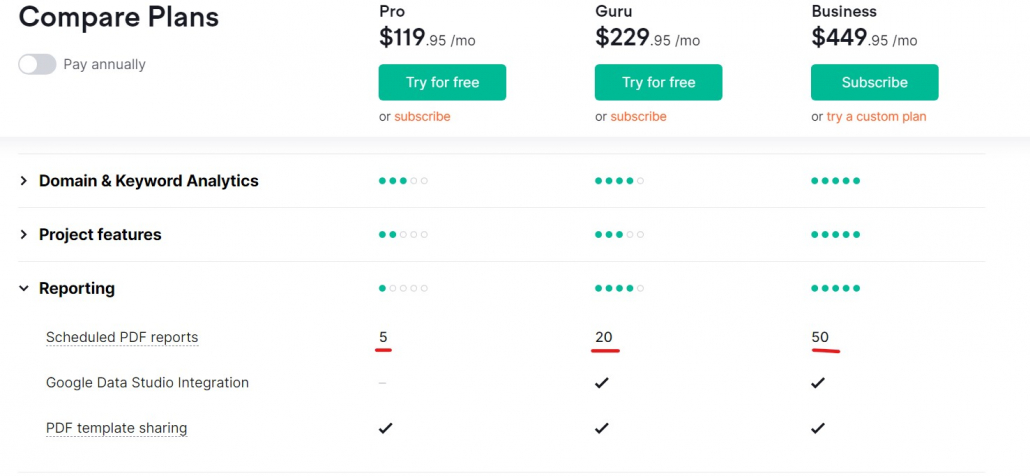This screenshot has width=1030, height=476.
Task: Click the Scheduled PDF reports label
Action: pyautogui.click(x=122, y=337)
